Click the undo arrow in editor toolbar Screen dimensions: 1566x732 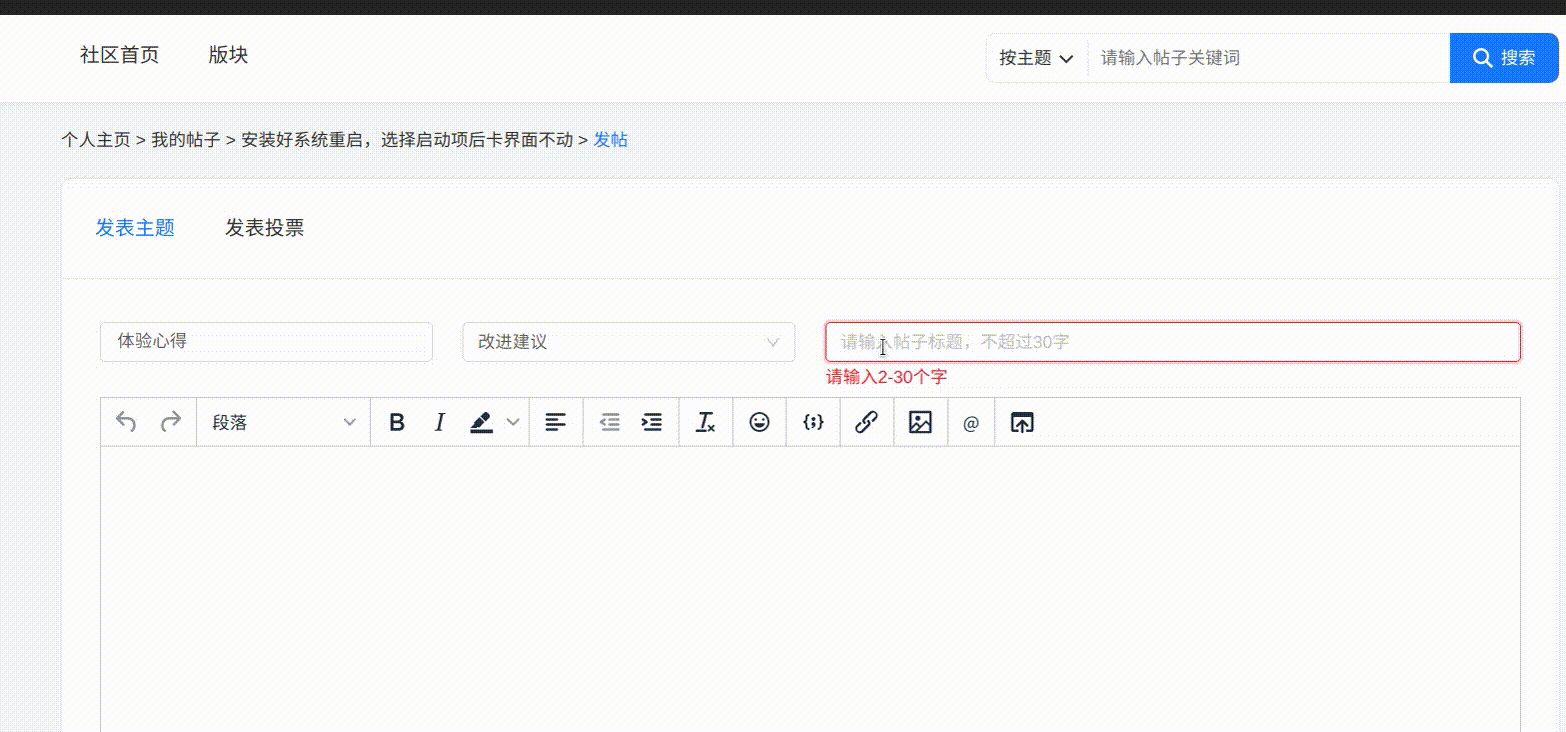(x=126, y=422)
